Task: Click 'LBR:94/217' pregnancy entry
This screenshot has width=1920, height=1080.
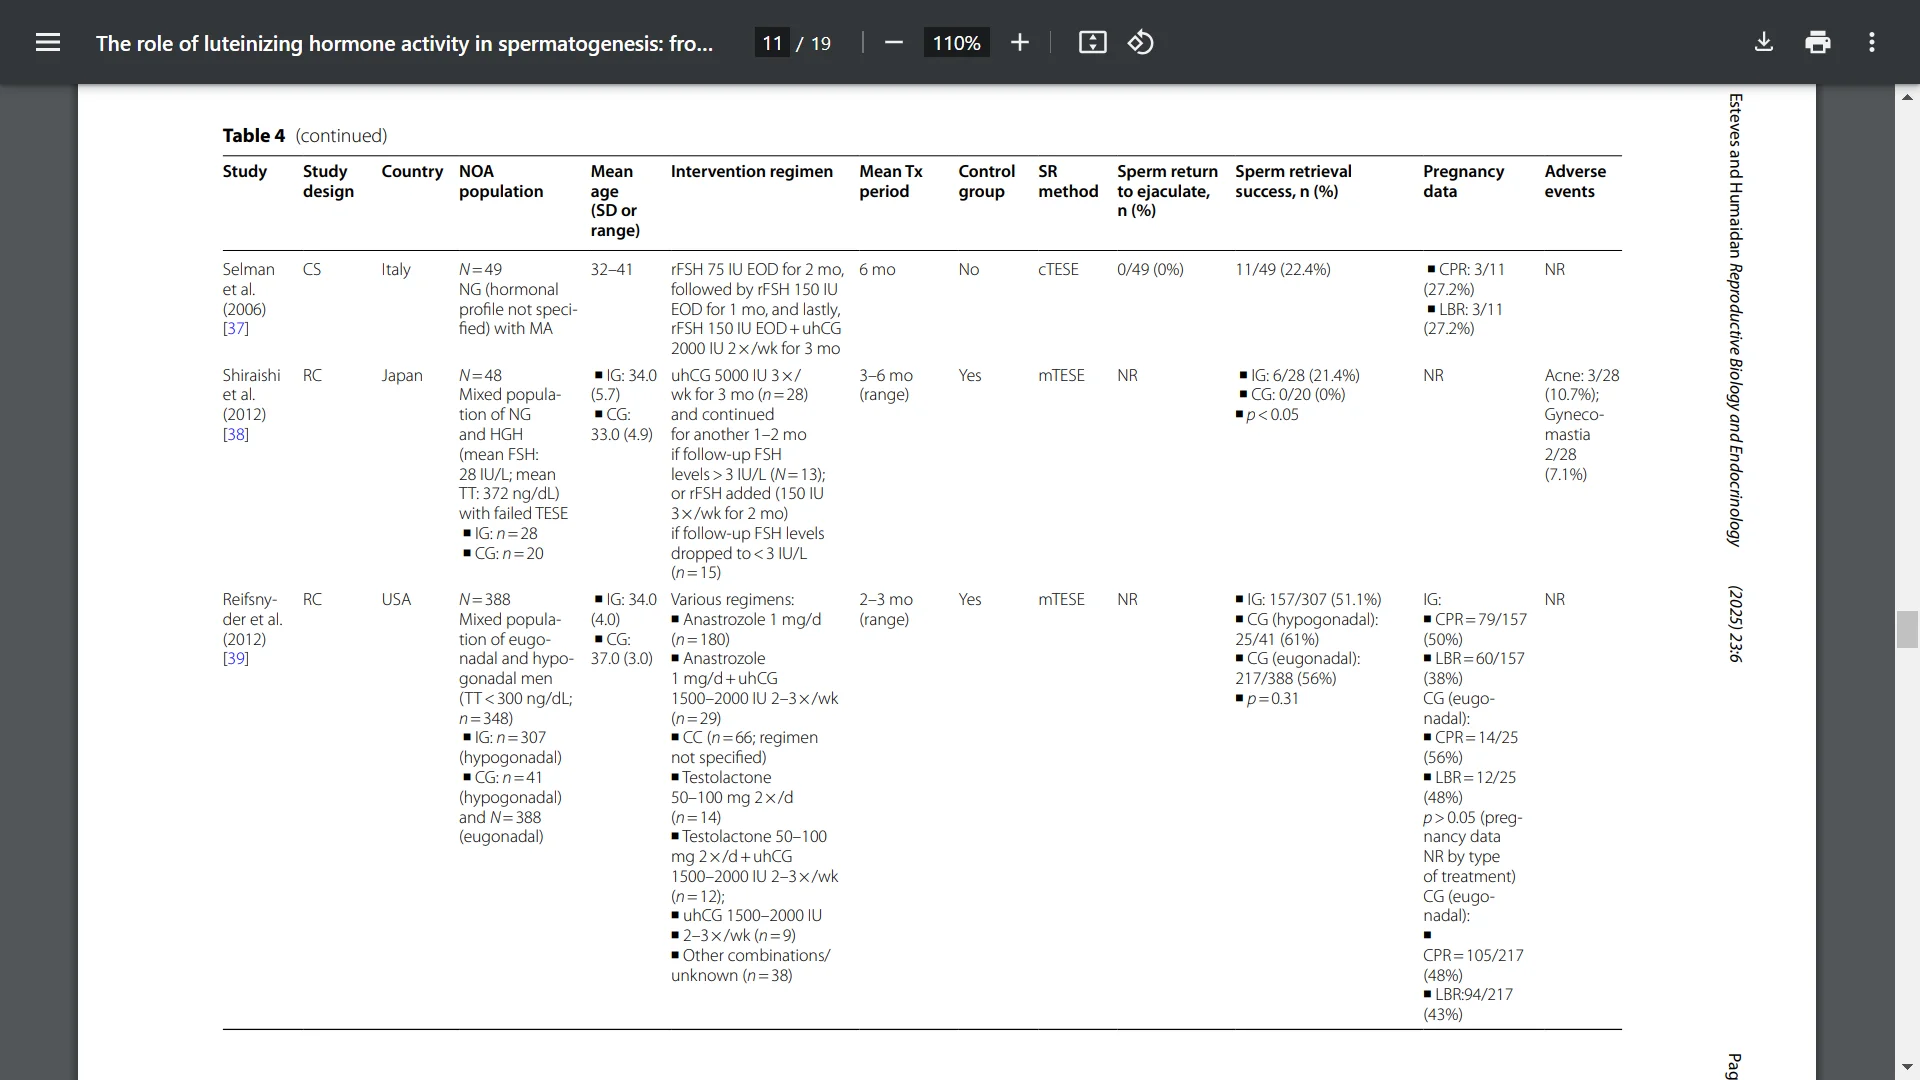Action: point(1474,994)
